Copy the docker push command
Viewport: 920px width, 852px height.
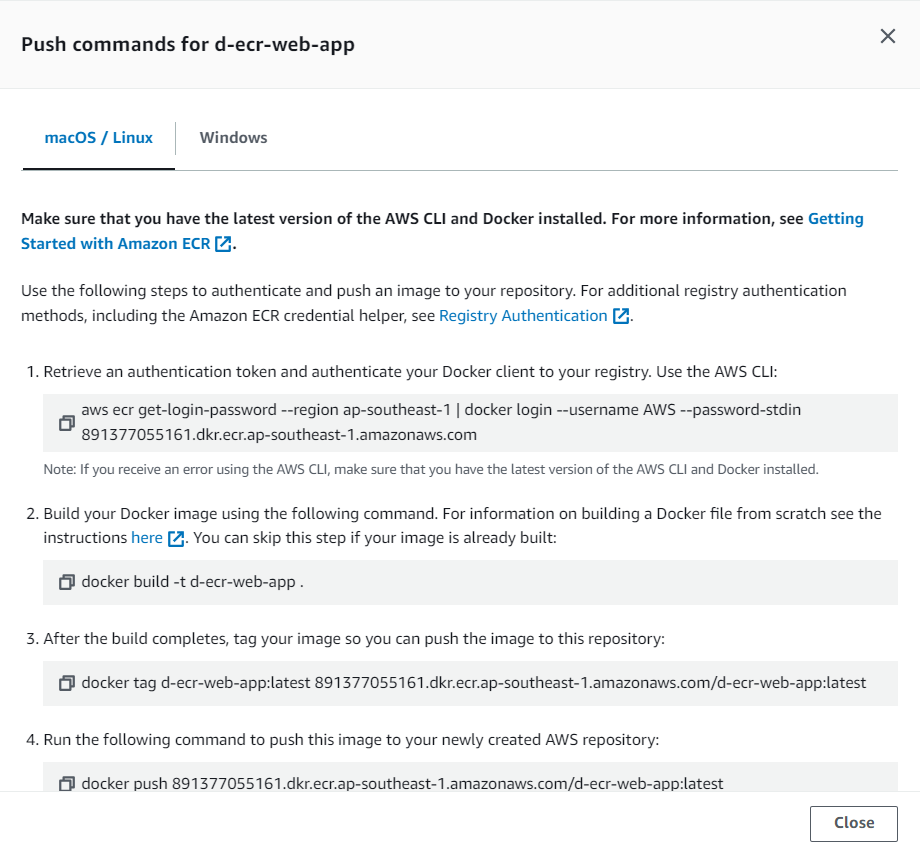coord(67,783)
